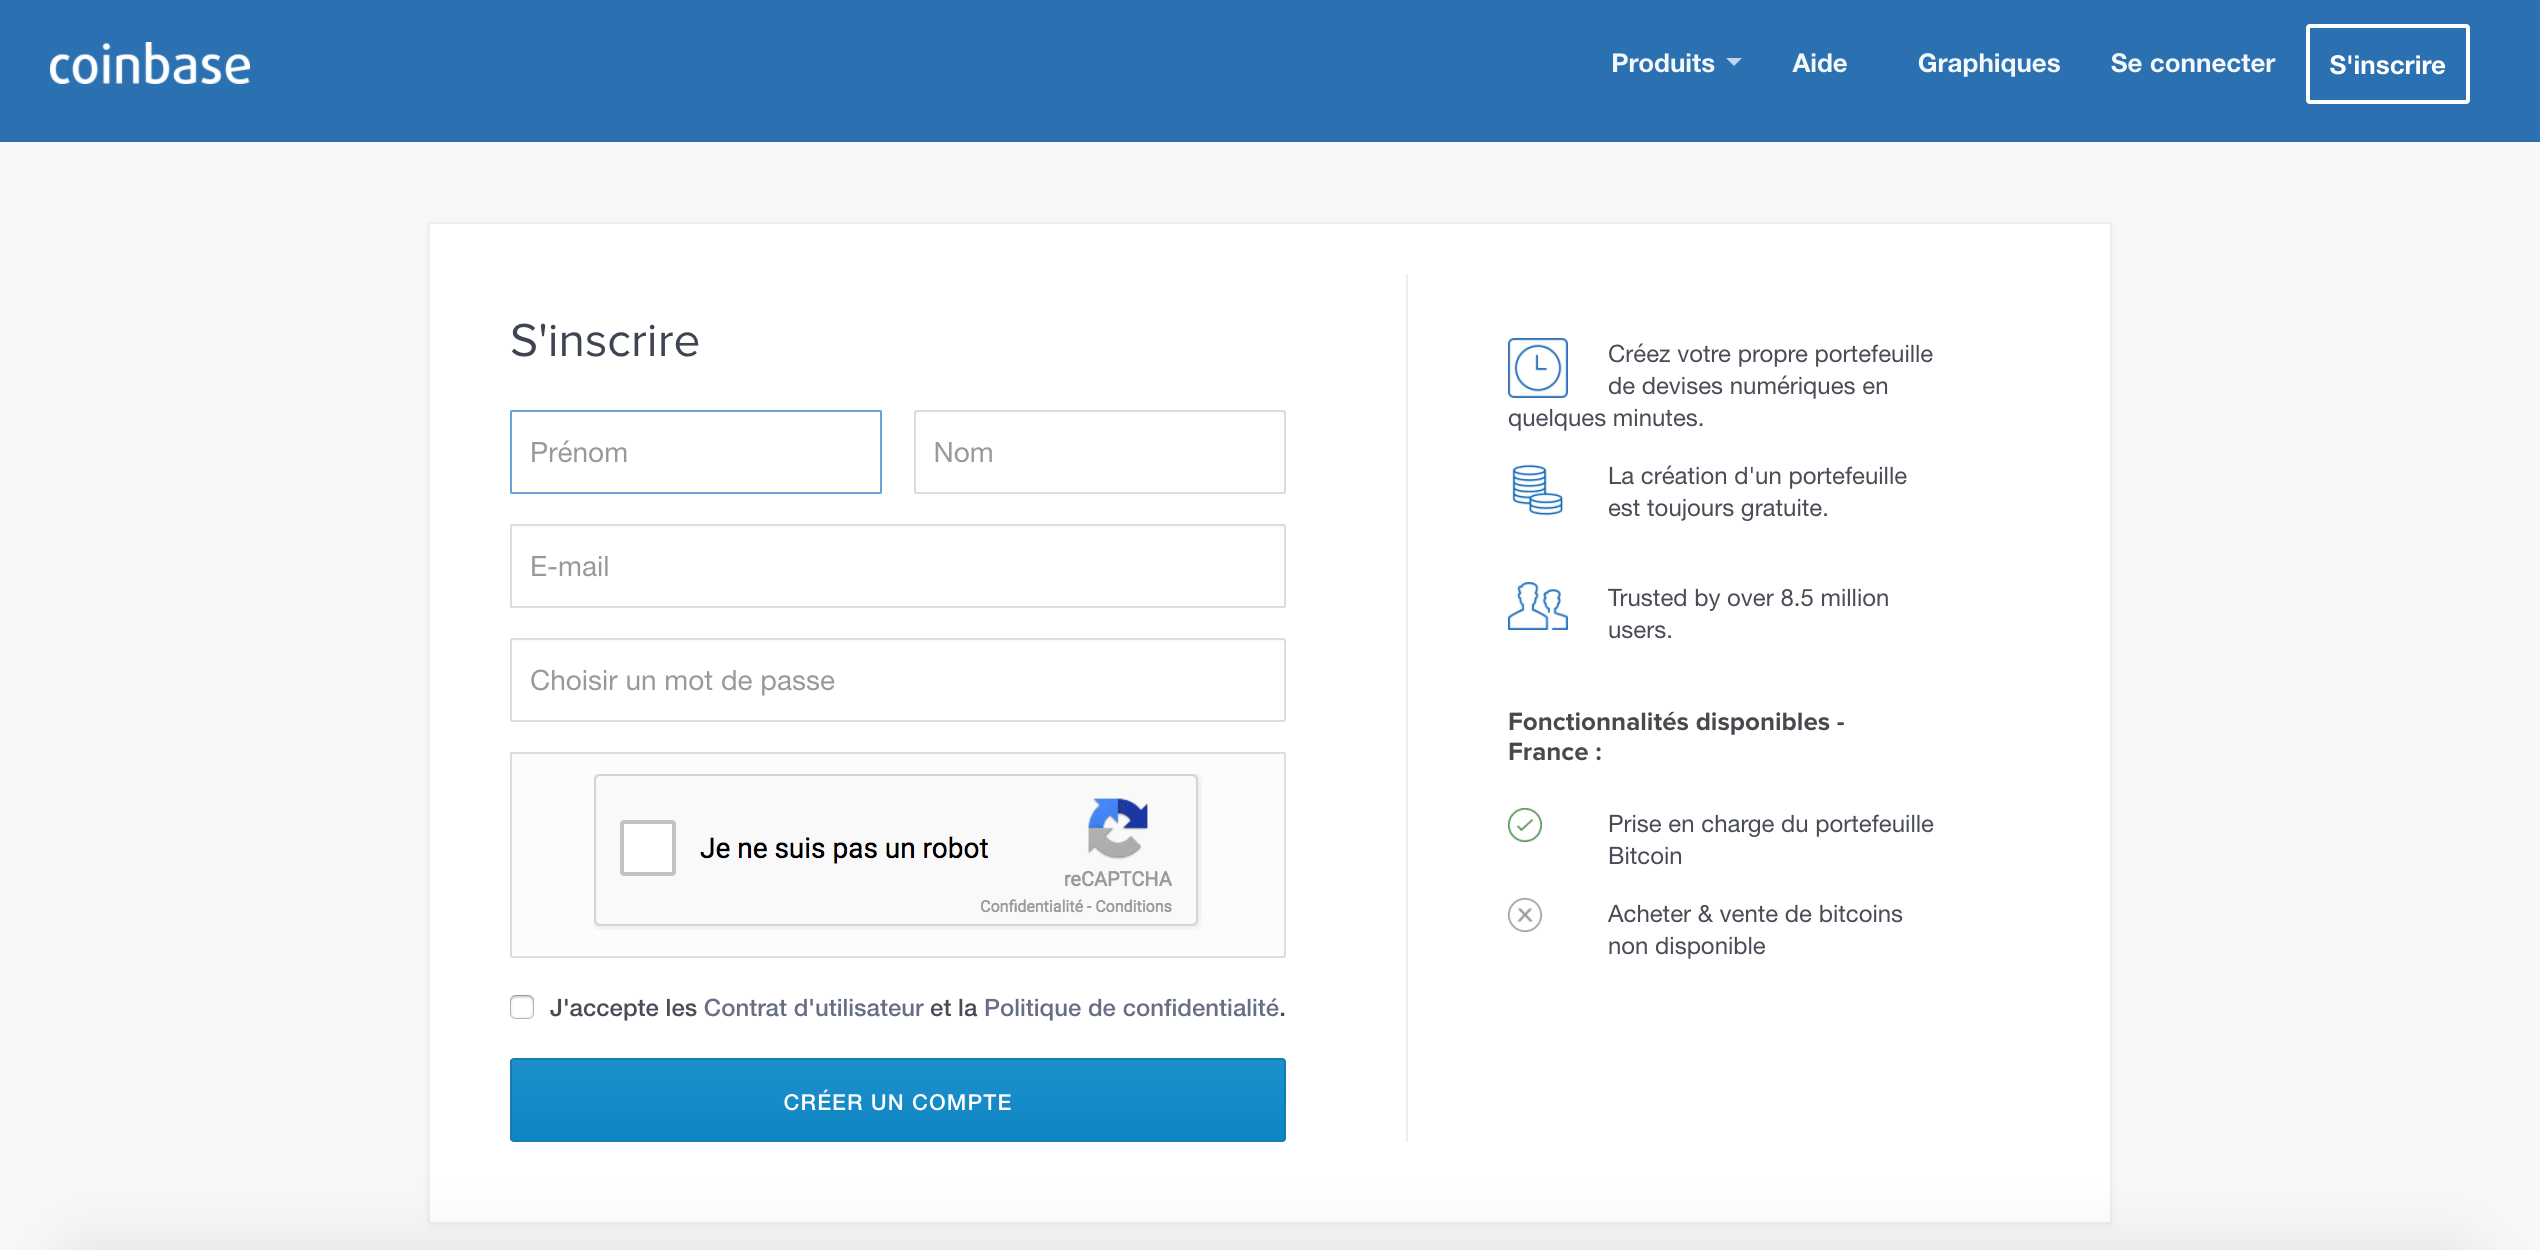Click the Se connecter link
Image resolution: width=2540 pixels, height=1250 pixels.
pos(2192,63)
